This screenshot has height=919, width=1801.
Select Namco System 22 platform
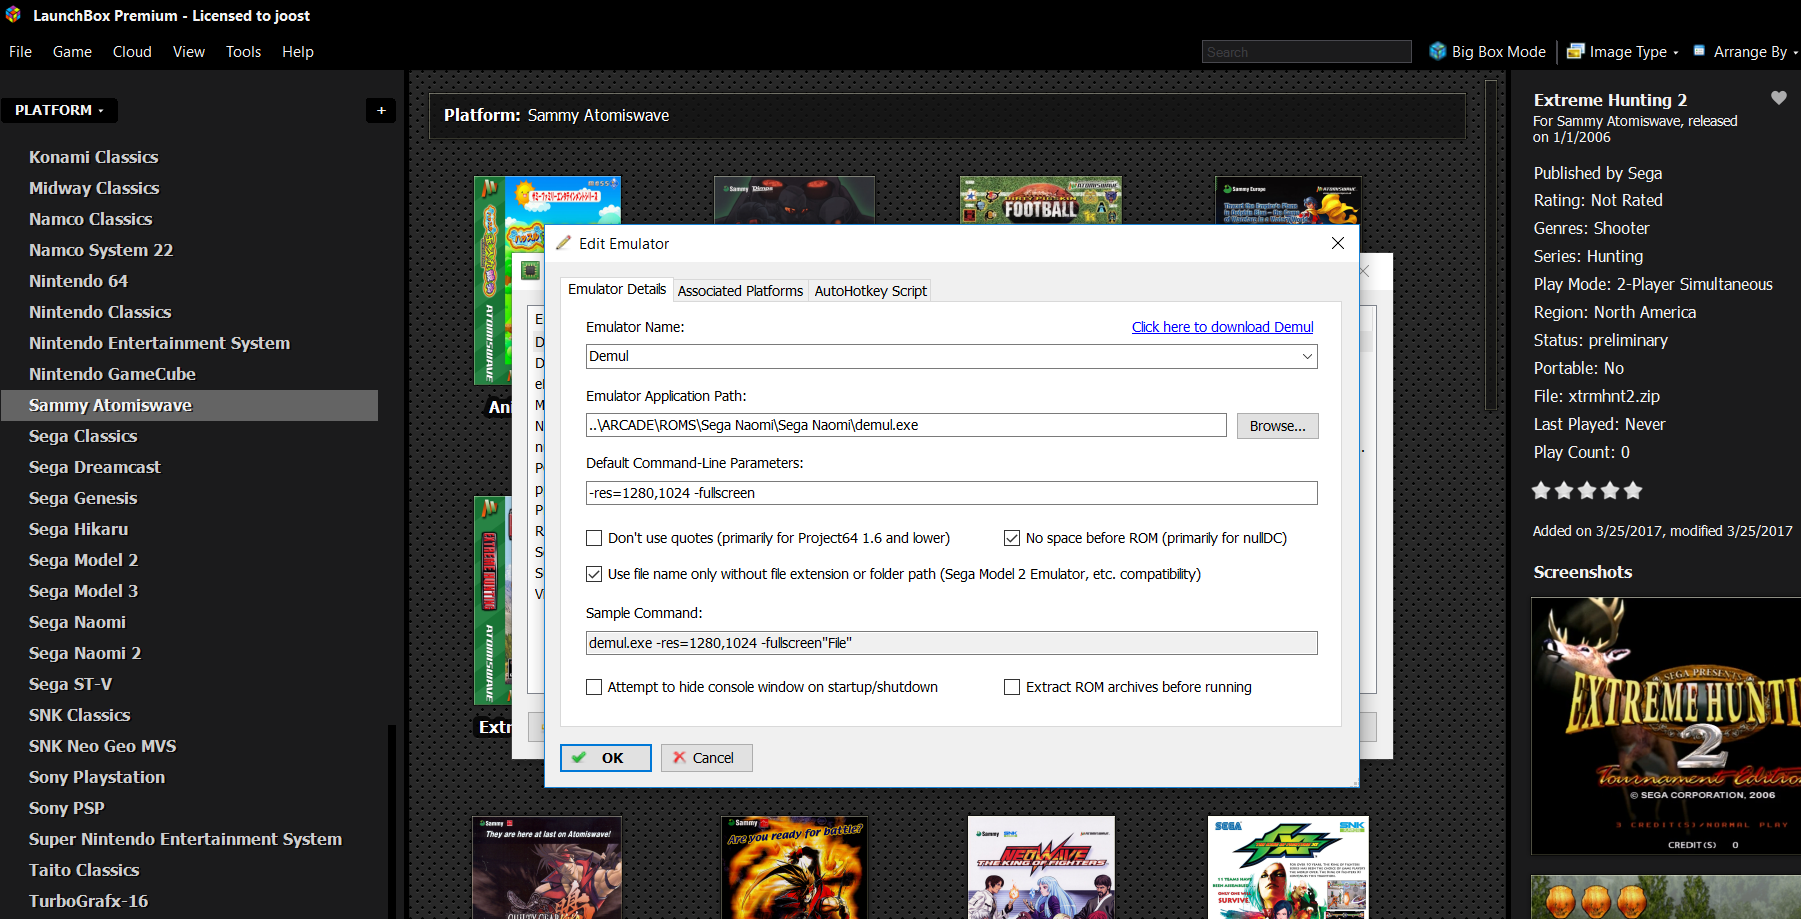pyautogui.click(x=101, y=250)
